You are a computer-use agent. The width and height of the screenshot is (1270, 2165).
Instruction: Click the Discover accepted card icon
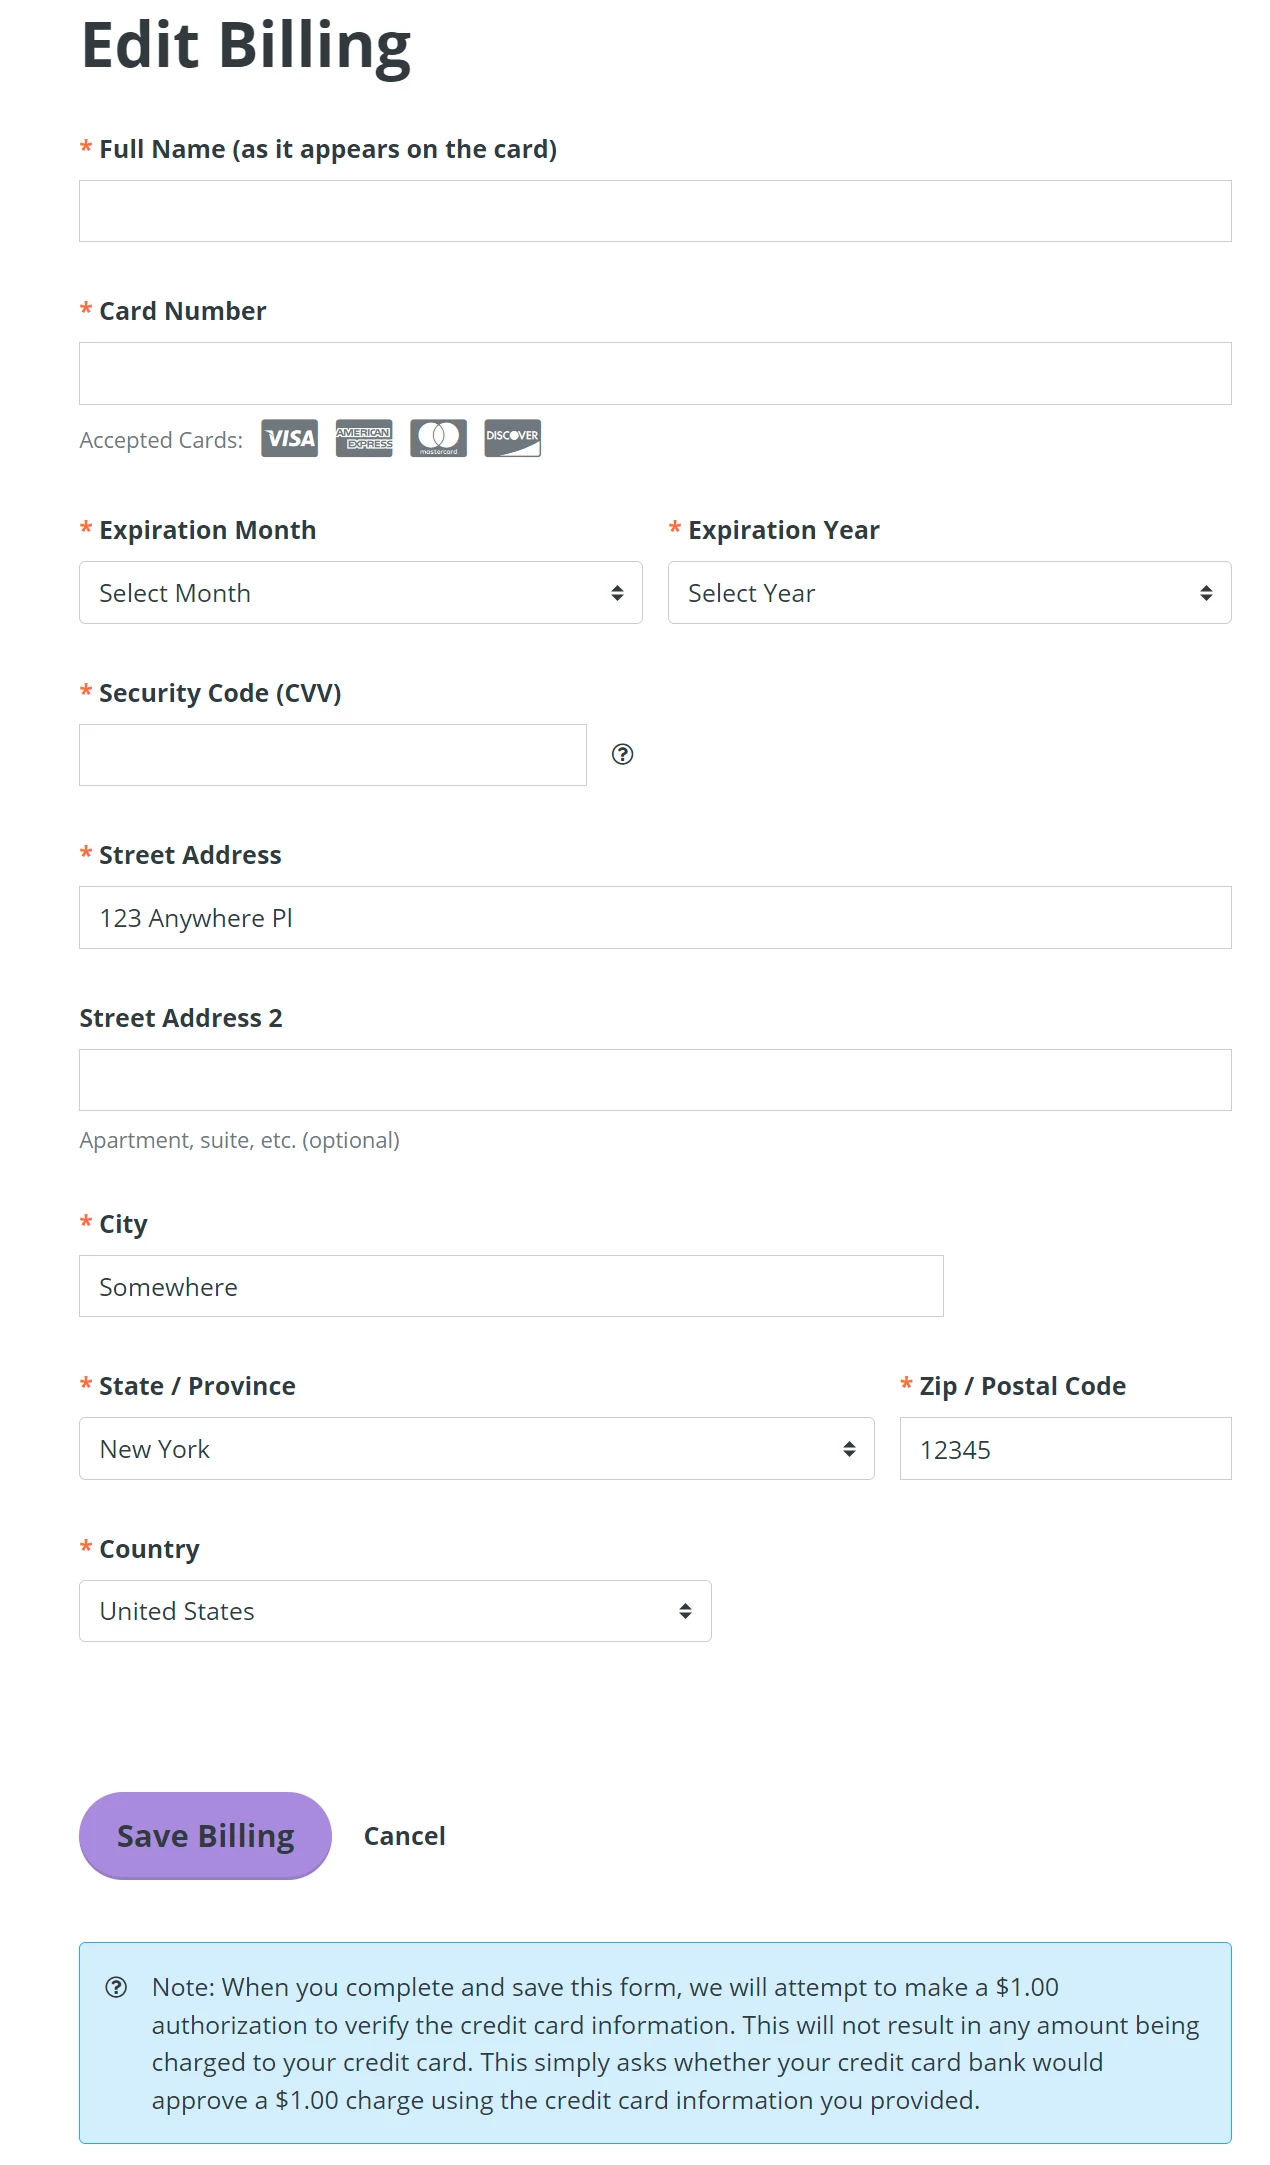pos(512,438)
